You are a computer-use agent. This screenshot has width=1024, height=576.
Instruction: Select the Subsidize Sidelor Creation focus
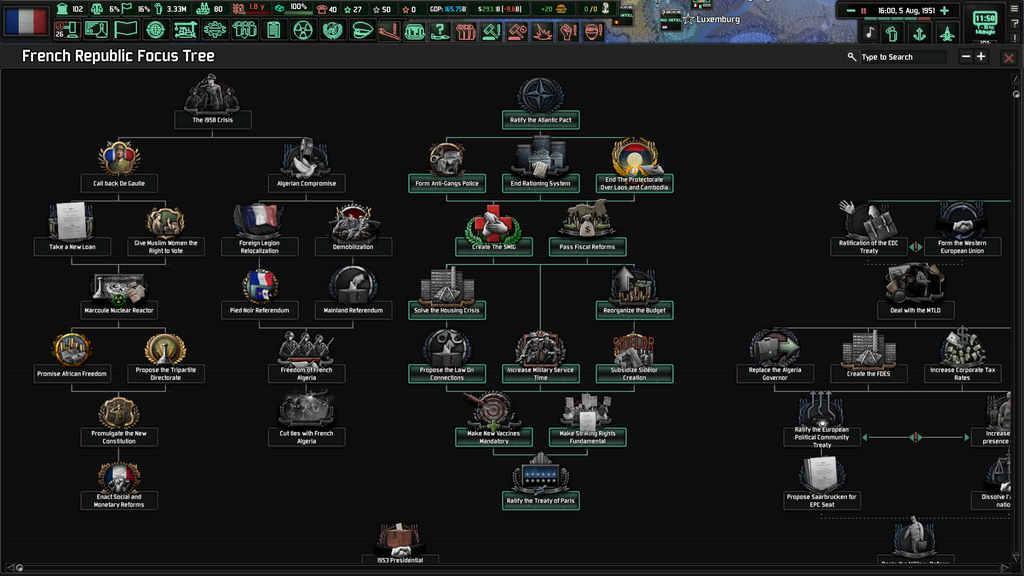pos(634,358)
